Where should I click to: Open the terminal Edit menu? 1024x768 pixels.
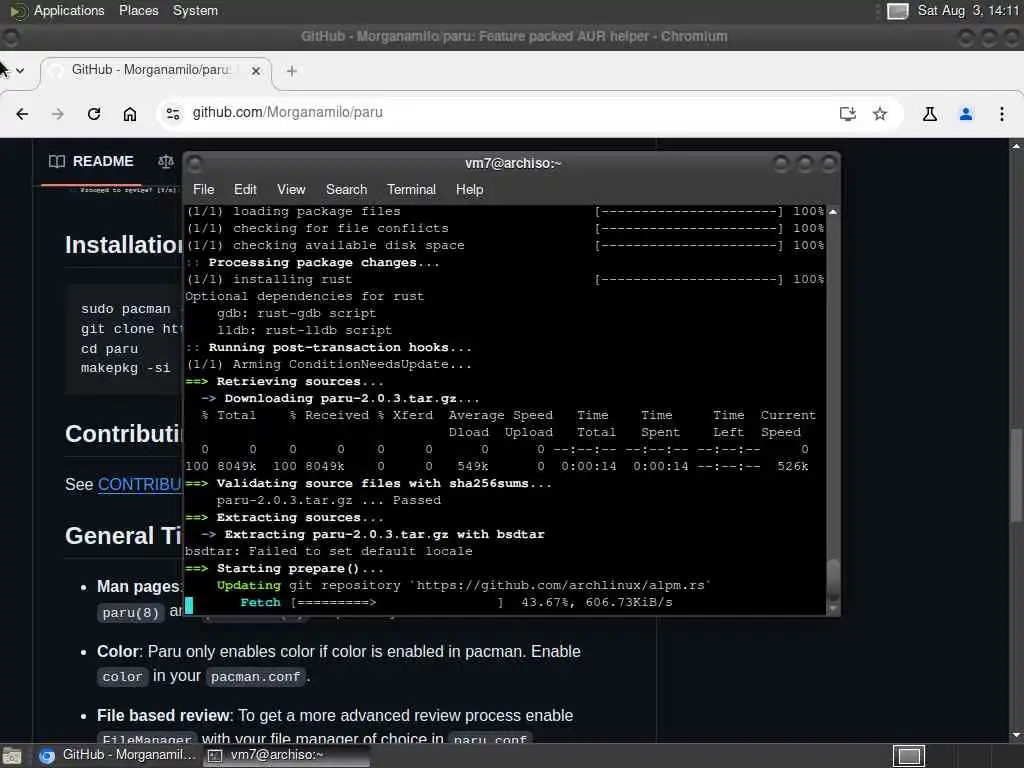click(x=245, y=189)
